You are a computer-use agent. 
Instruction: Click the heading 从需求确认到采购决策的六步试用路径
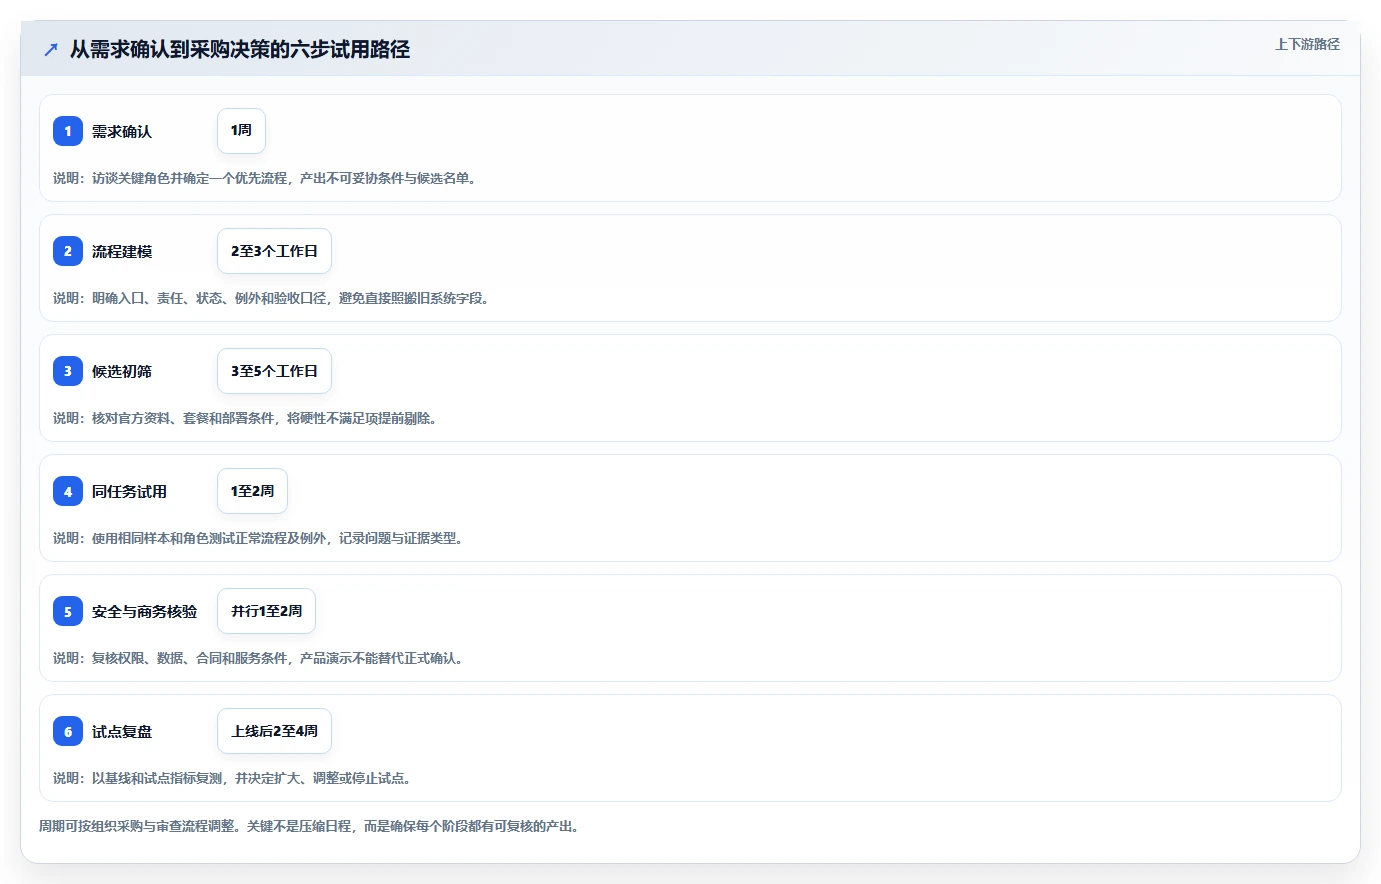coord(240,49)
